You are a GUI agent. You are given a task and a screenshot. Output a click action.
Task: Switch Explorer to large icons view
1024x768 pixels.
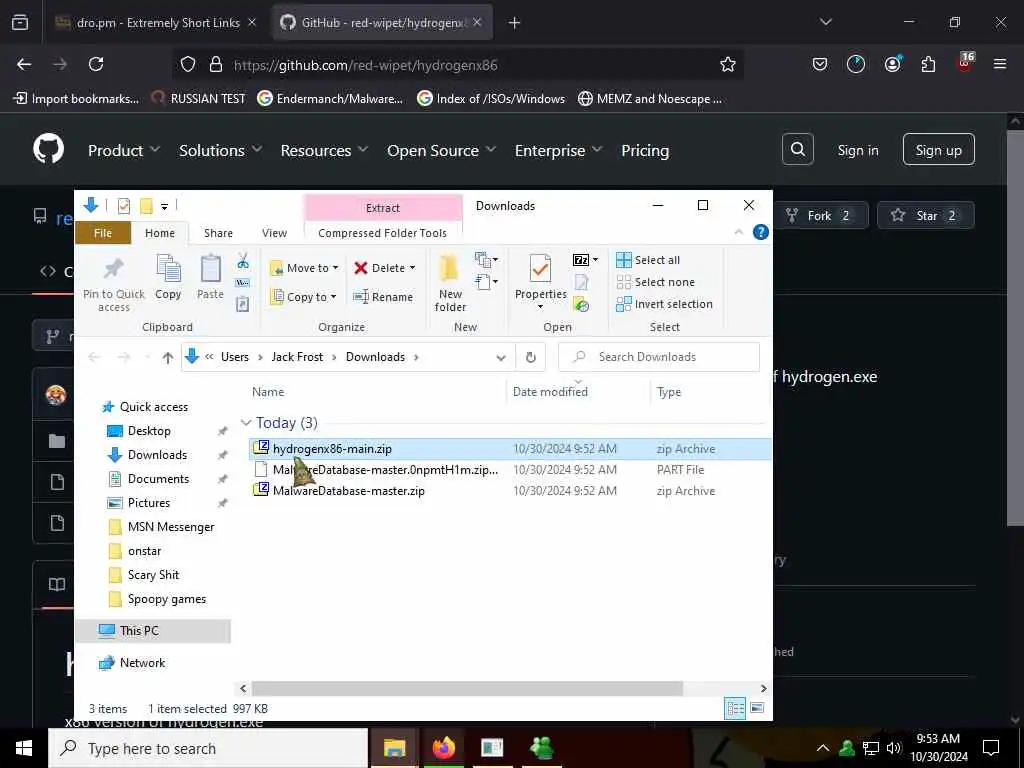tap(758, 709)
